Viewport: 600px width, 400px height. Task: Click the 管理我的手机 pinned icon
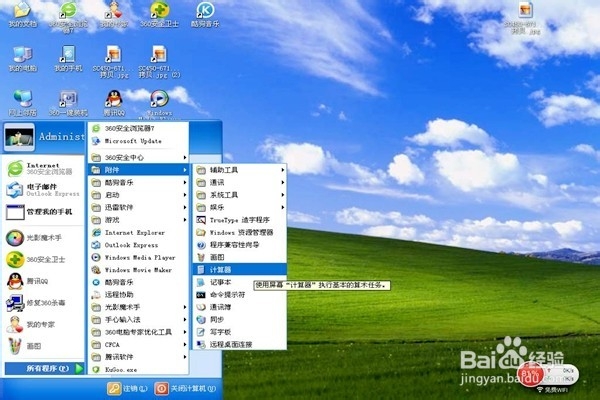tap(15, 212)
